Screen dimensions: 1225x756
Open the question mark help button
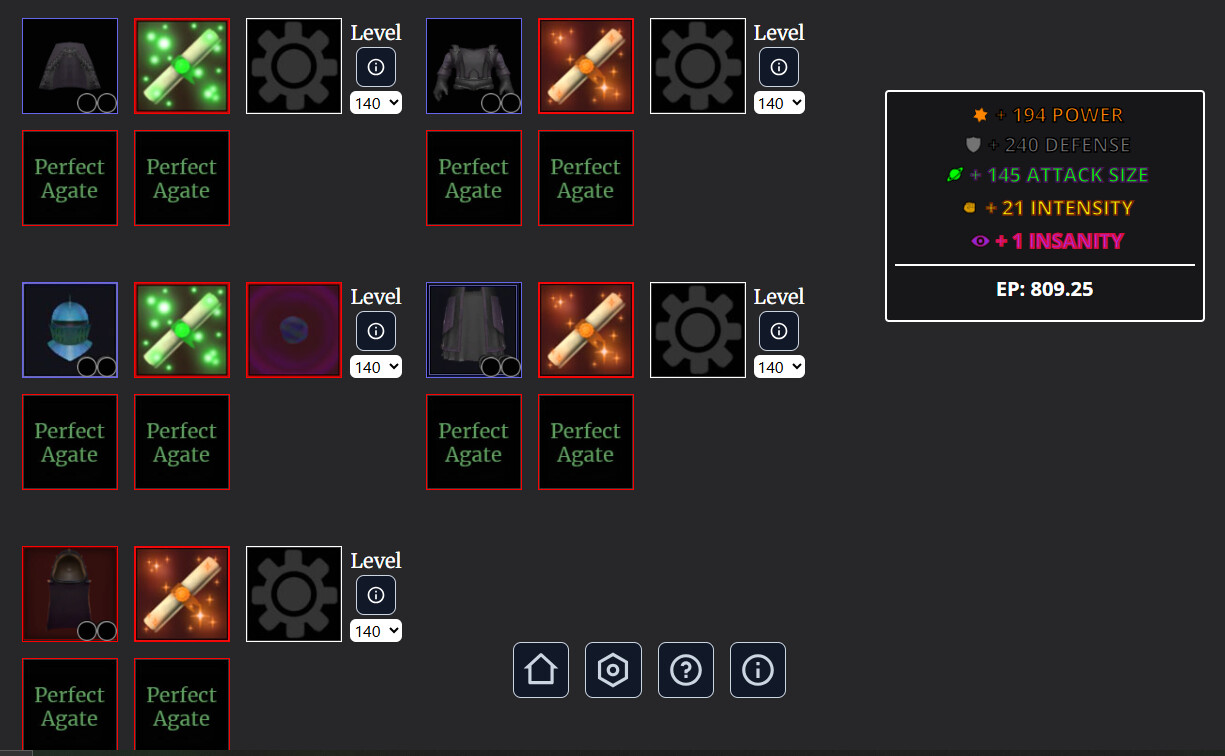686,670
